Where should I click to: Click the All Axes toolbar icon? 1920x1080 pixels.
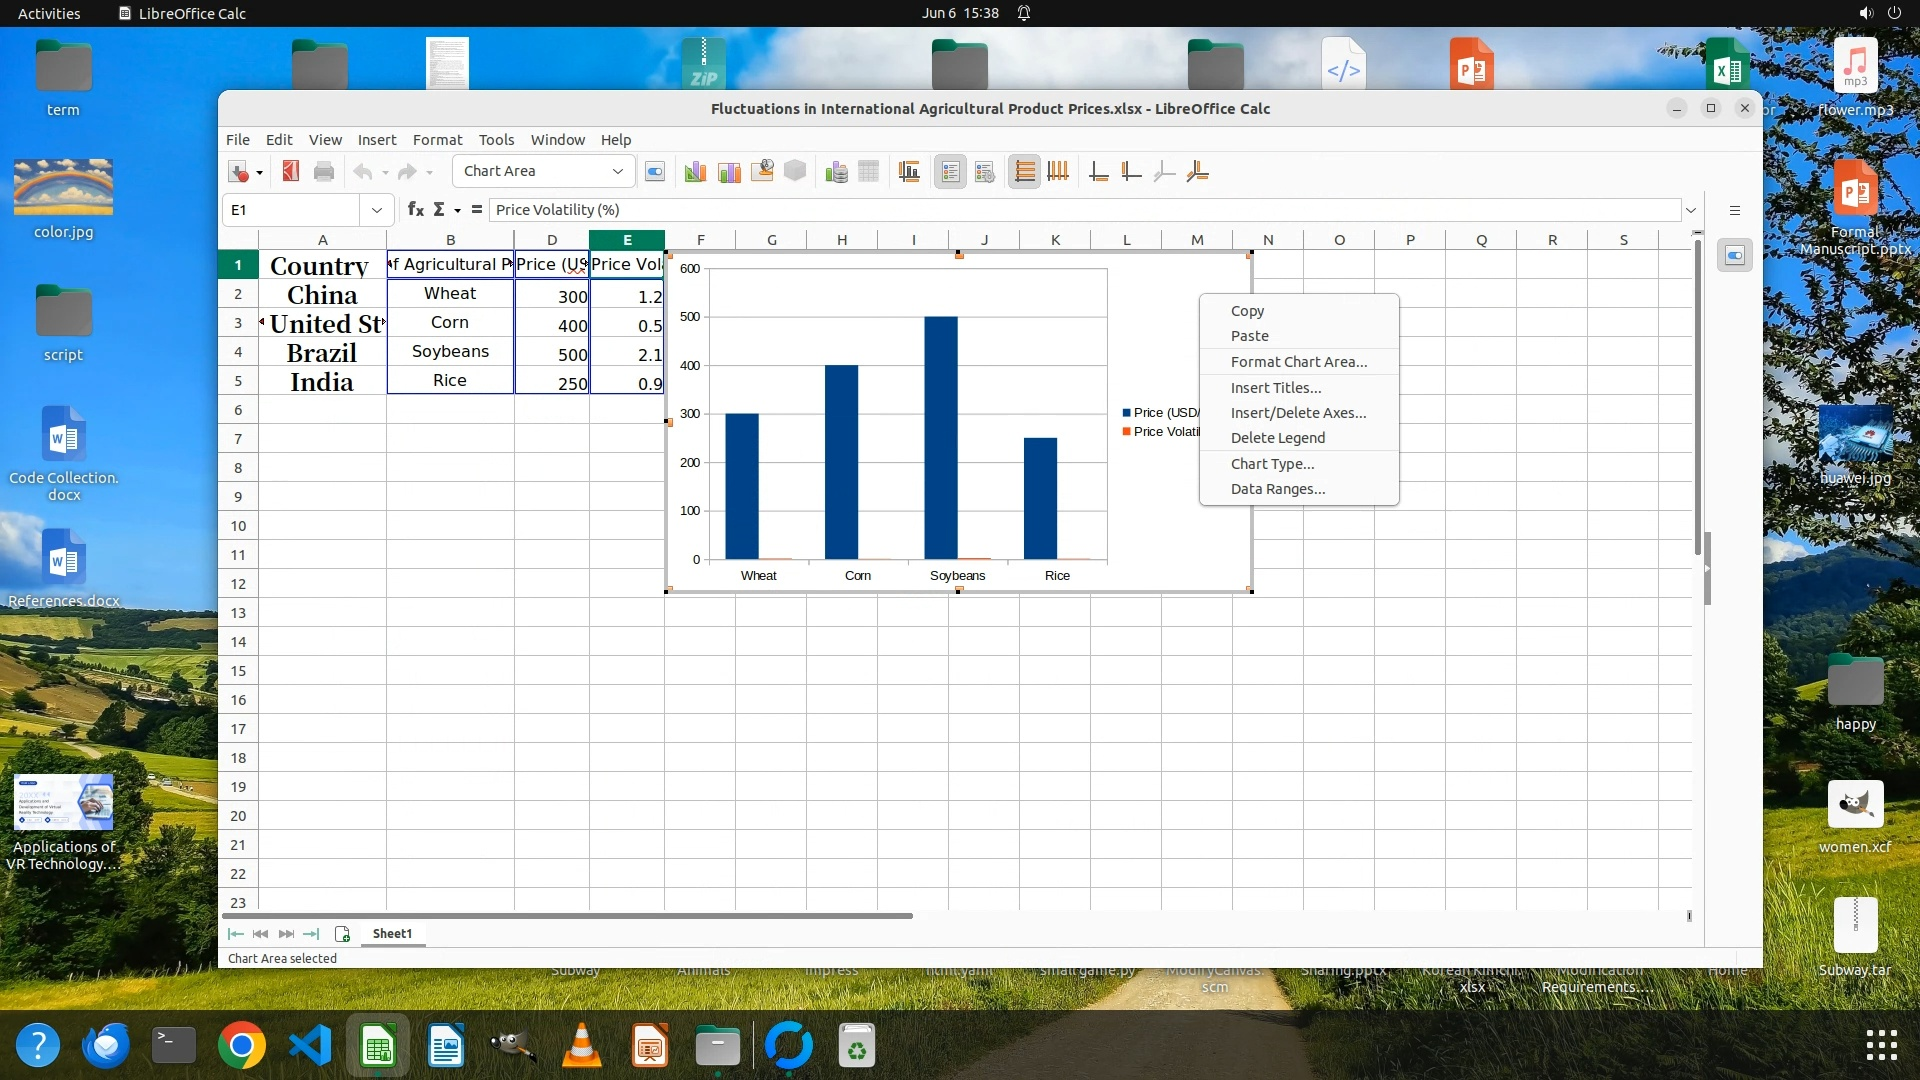(1197, 172)
